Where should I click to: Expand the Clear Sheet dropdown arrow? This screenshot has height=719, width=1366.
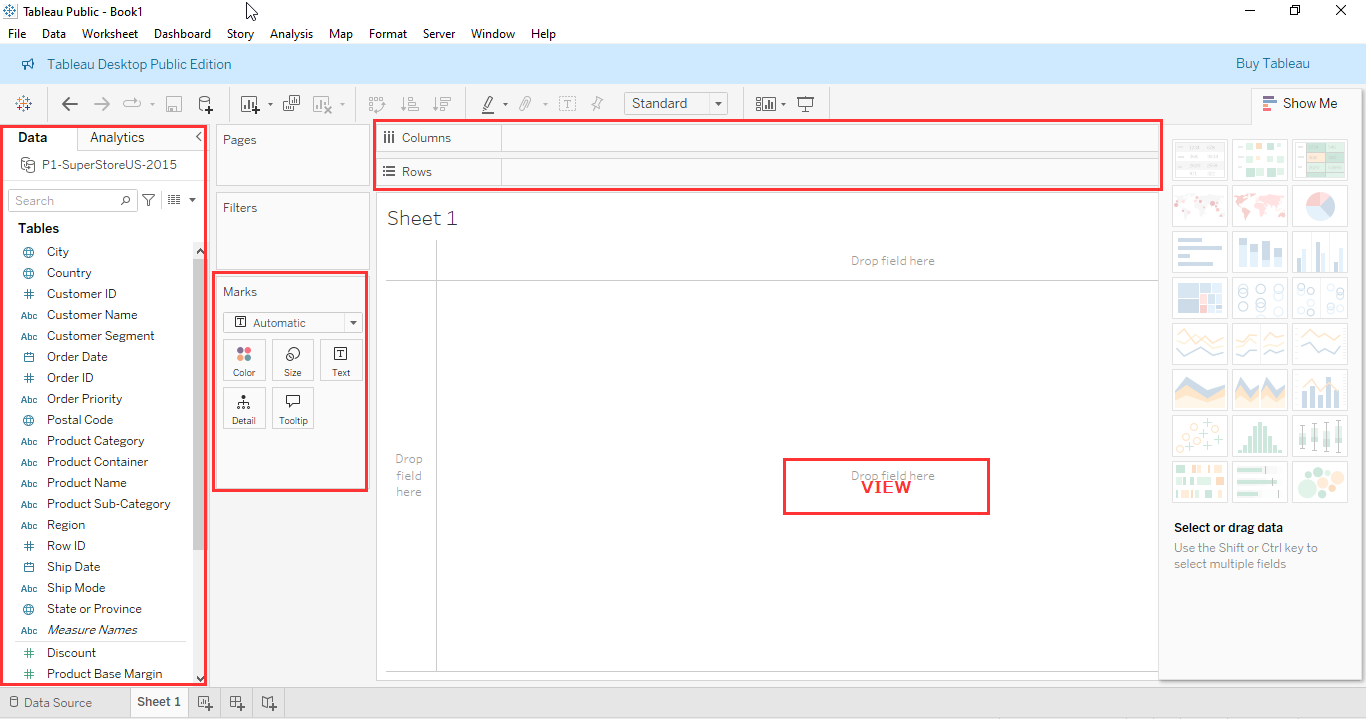[x=342, y=104]
